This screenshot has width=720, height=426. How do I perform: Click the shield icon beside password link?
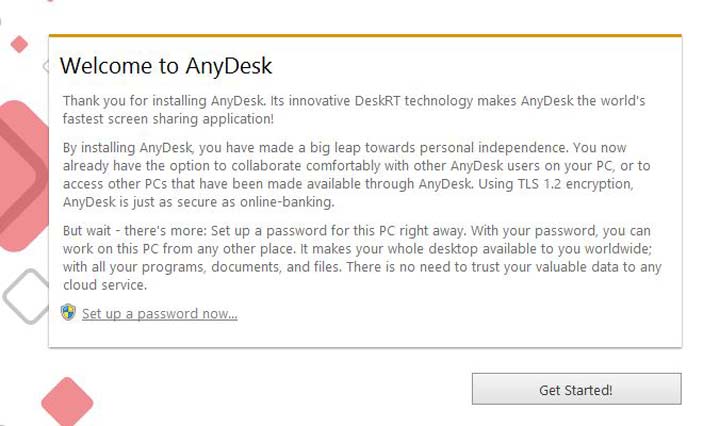pos(69,313)
